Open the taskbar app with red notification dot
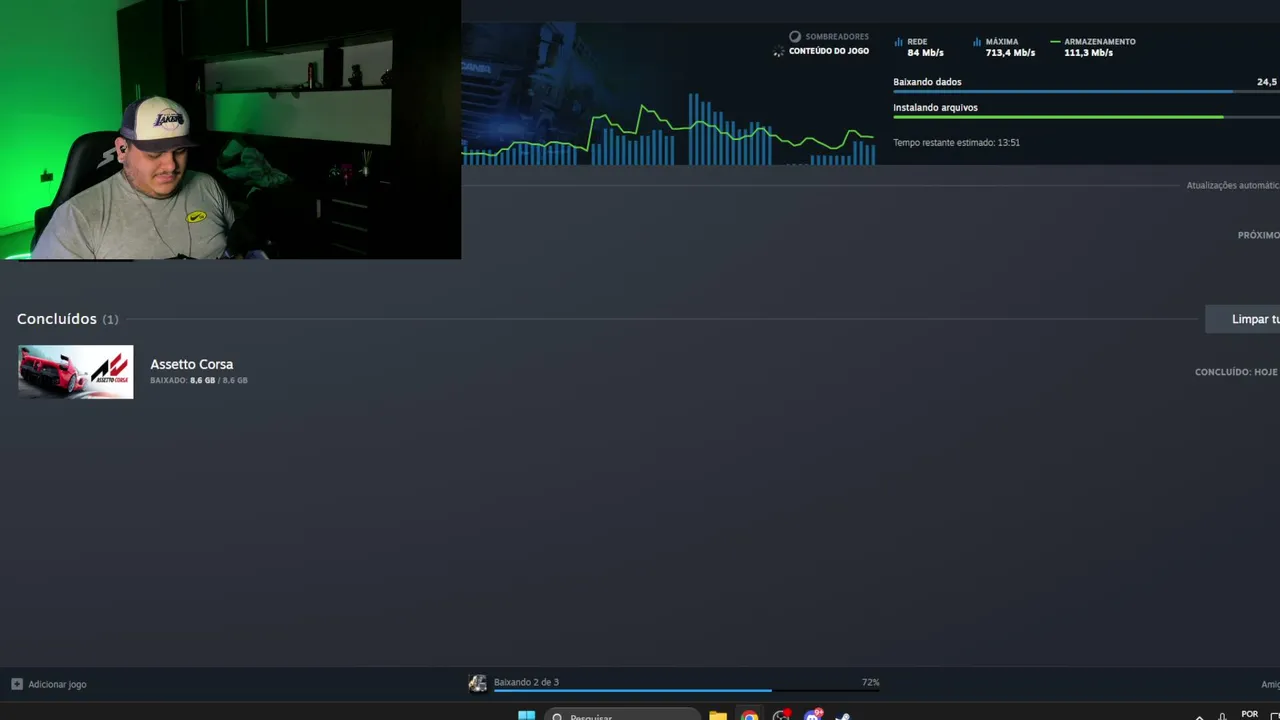Image resolution: width=1280 pixels, height=720 pixels. pos(781,715)
